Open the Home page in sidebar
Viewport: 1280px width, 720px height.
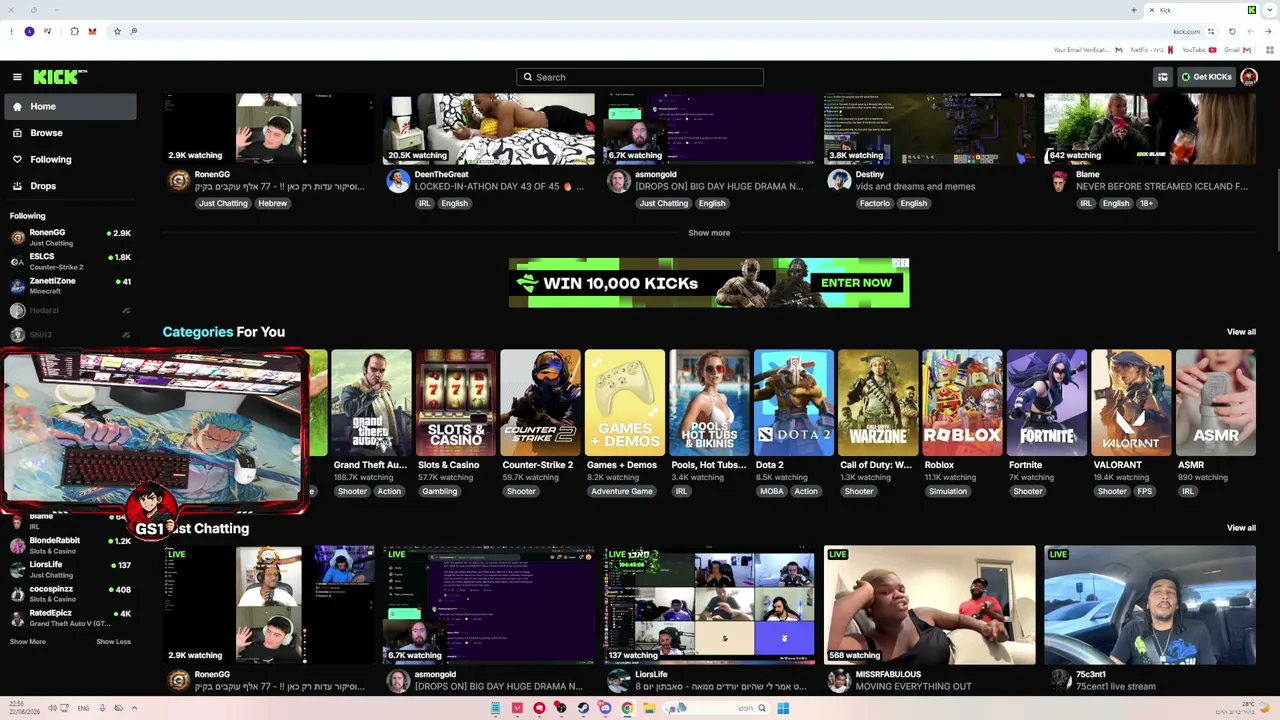pyautogui.click(x=70, y=107)
